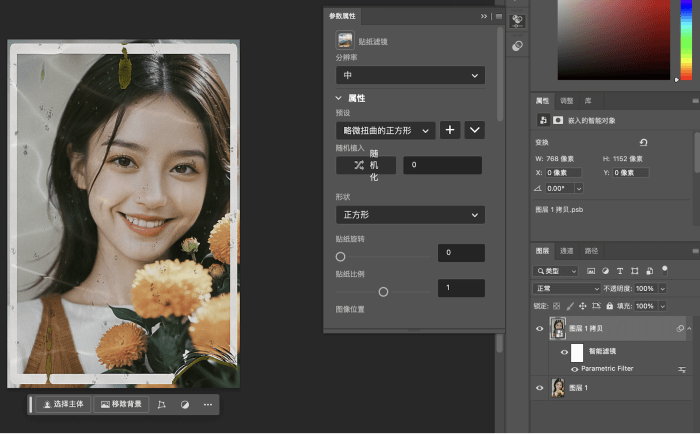Open the 预设 dropdown 略微扭曲的正方形
The height and width of the screenshot is (434, 700).
[385, 130]
